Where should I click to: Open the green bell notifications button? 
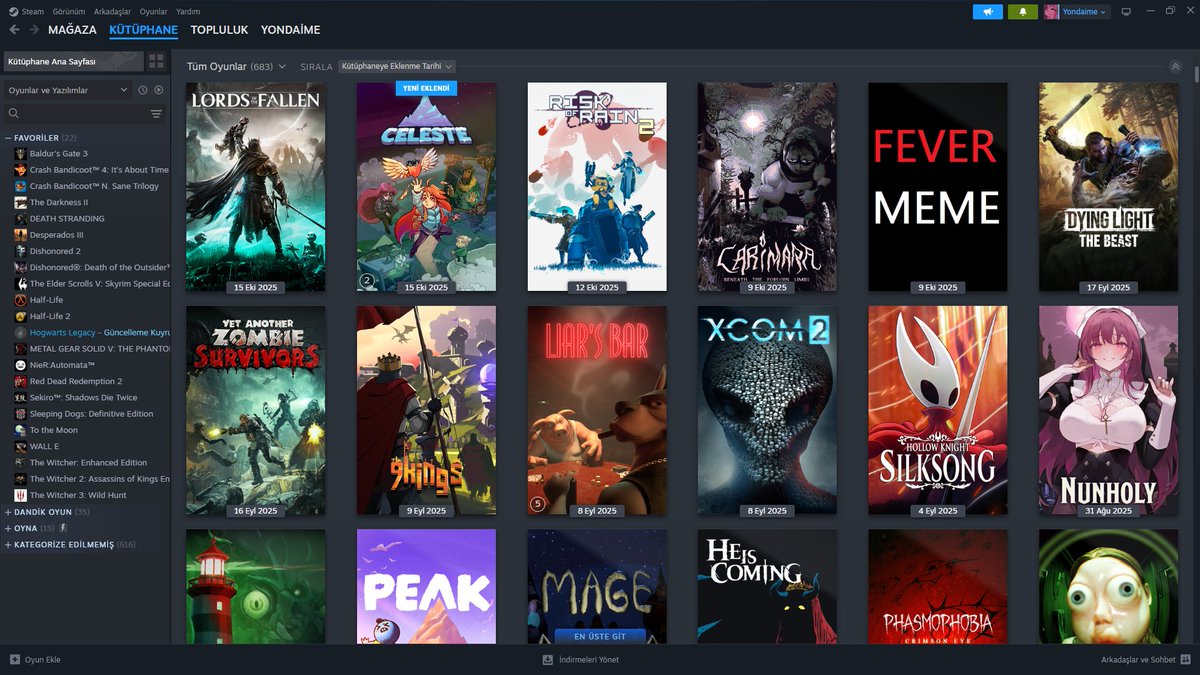[1022, 12]
